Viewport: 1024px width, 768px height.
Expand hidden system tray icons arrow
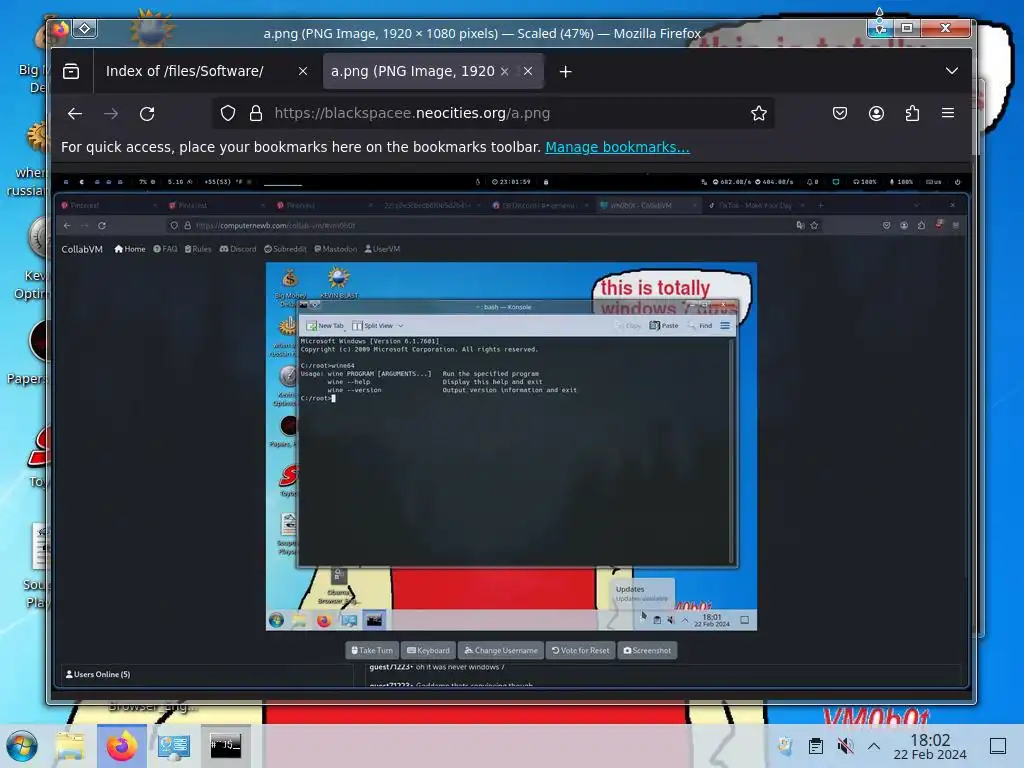874,746
